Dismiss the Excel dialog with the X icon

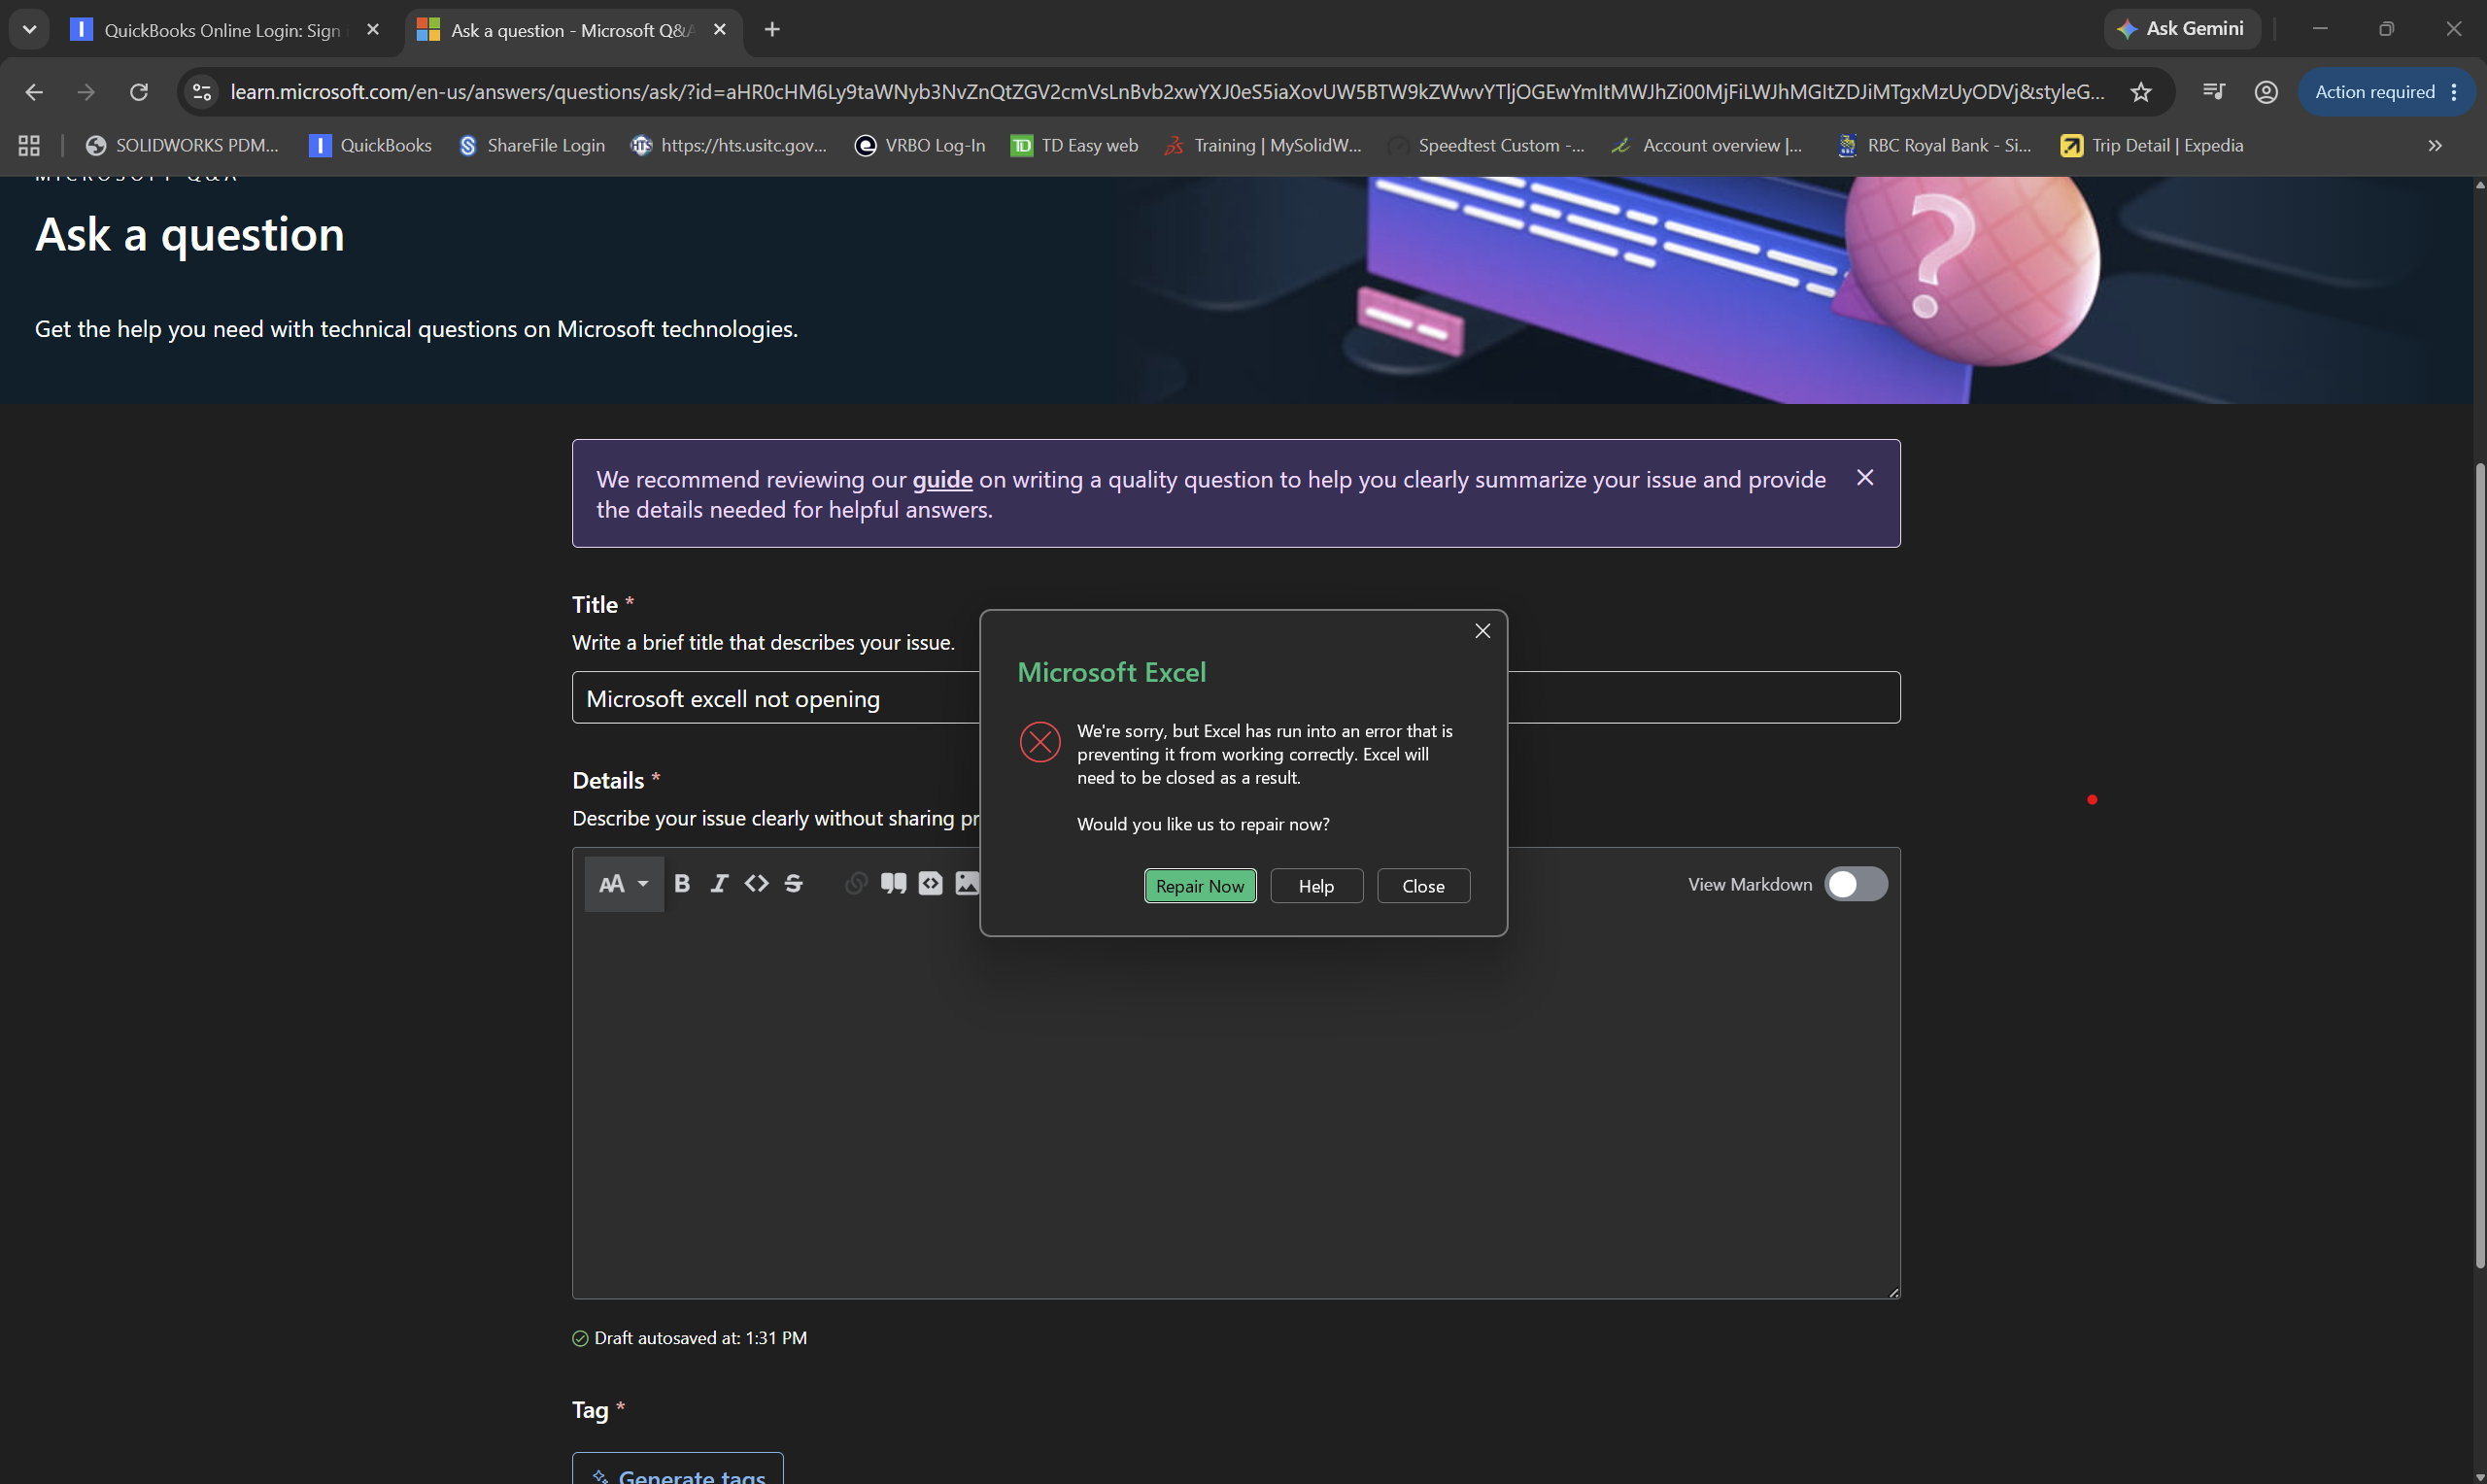coord(1482,631)
